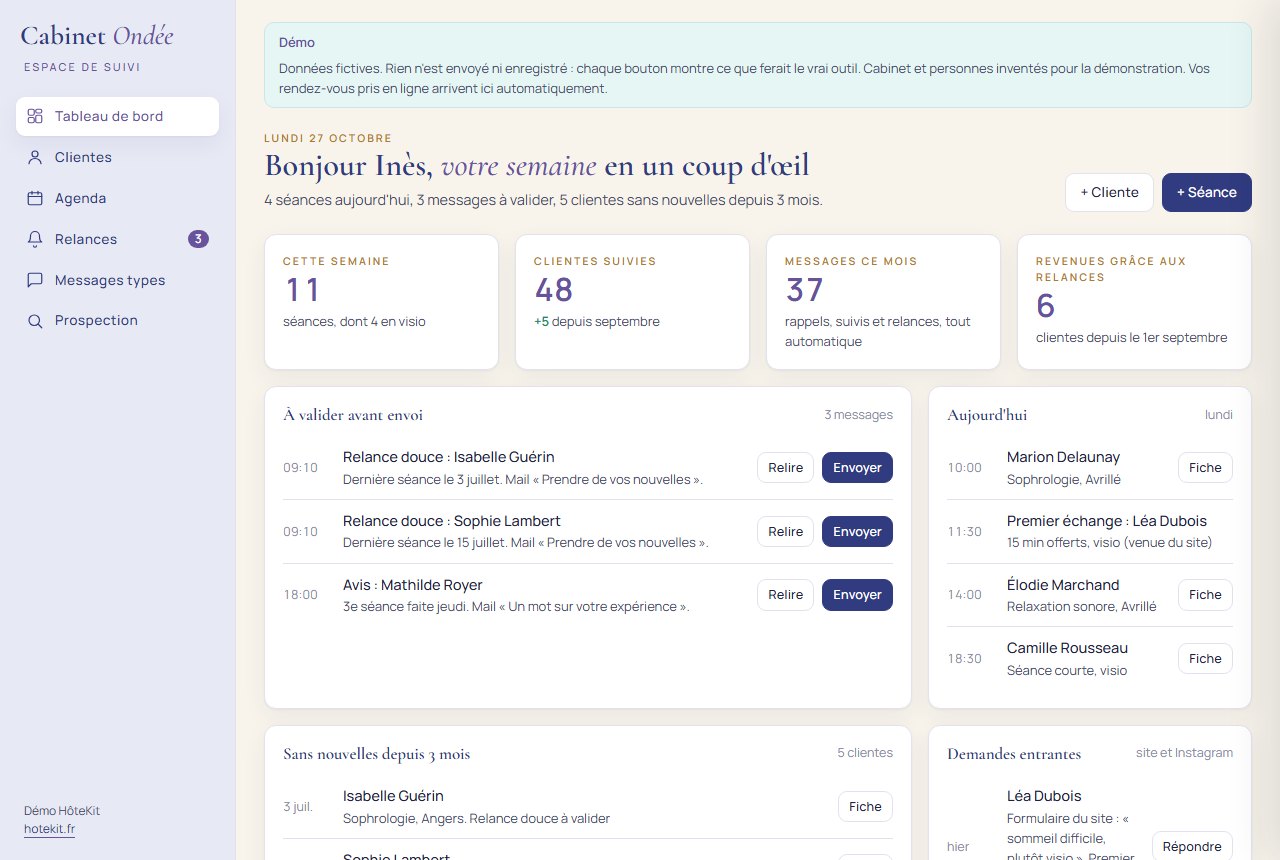Click "Avis : Mathilde Royer" title

412,585
